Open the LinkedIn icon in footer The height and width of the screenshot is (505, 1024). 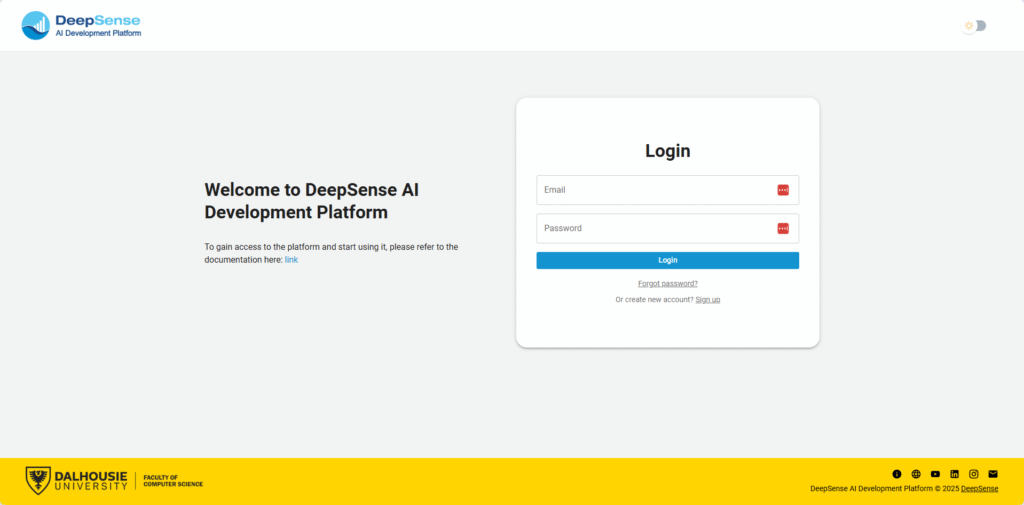954,474
